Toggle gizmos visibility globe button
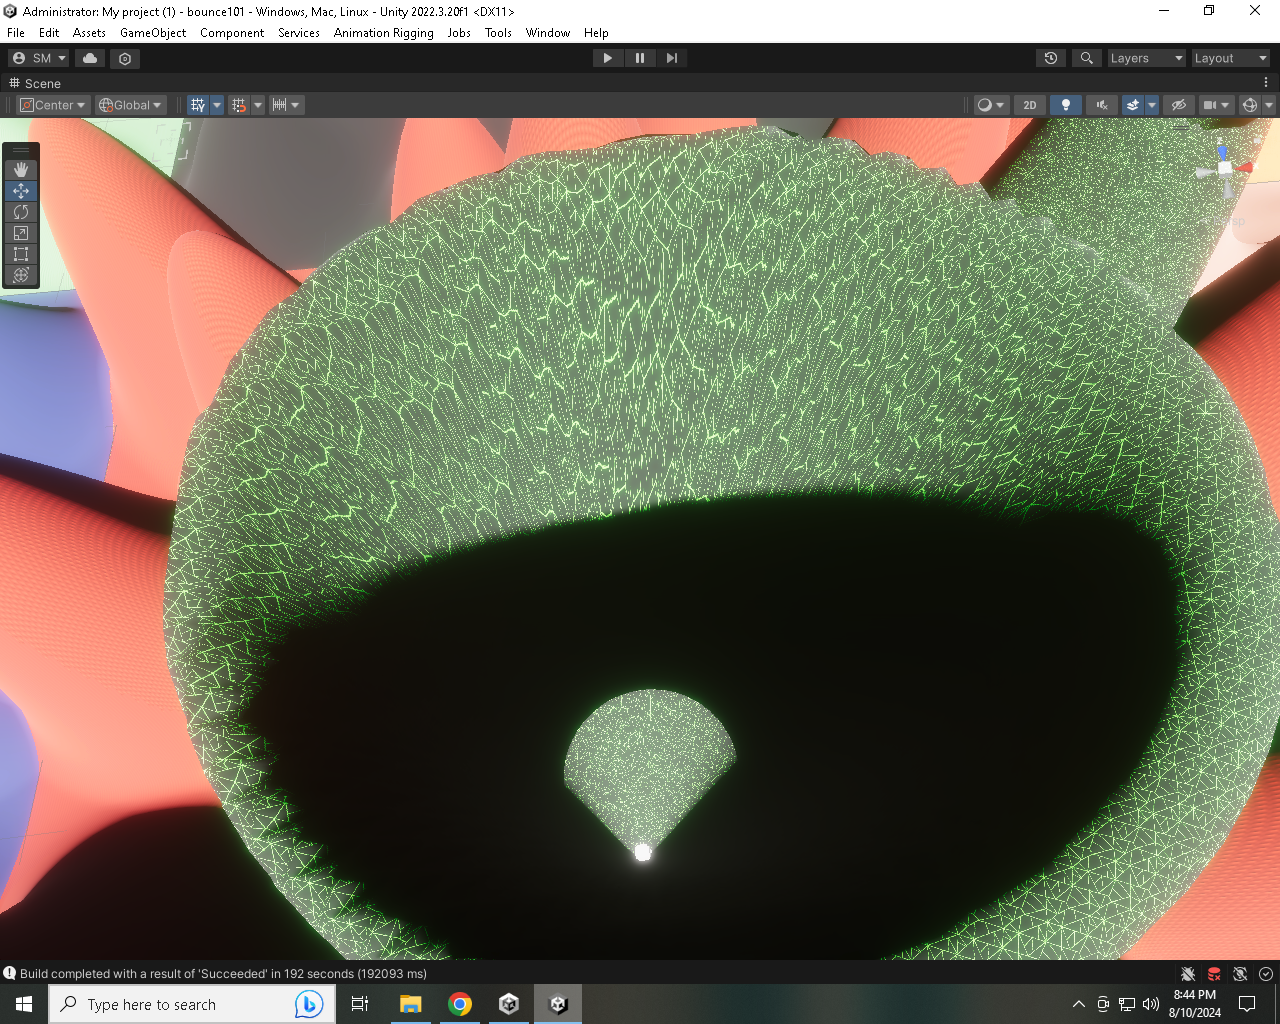The height and width of the screenshot is (1024, 1280). 1250,105
